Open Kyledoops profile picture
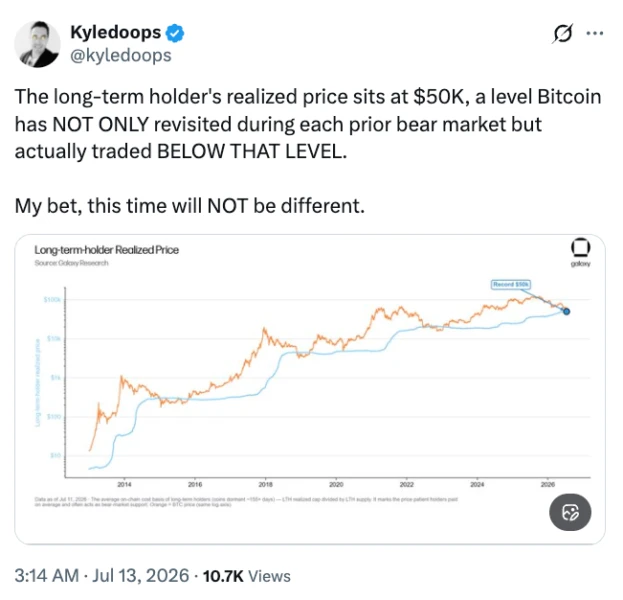623x600 pixels. 37,44
